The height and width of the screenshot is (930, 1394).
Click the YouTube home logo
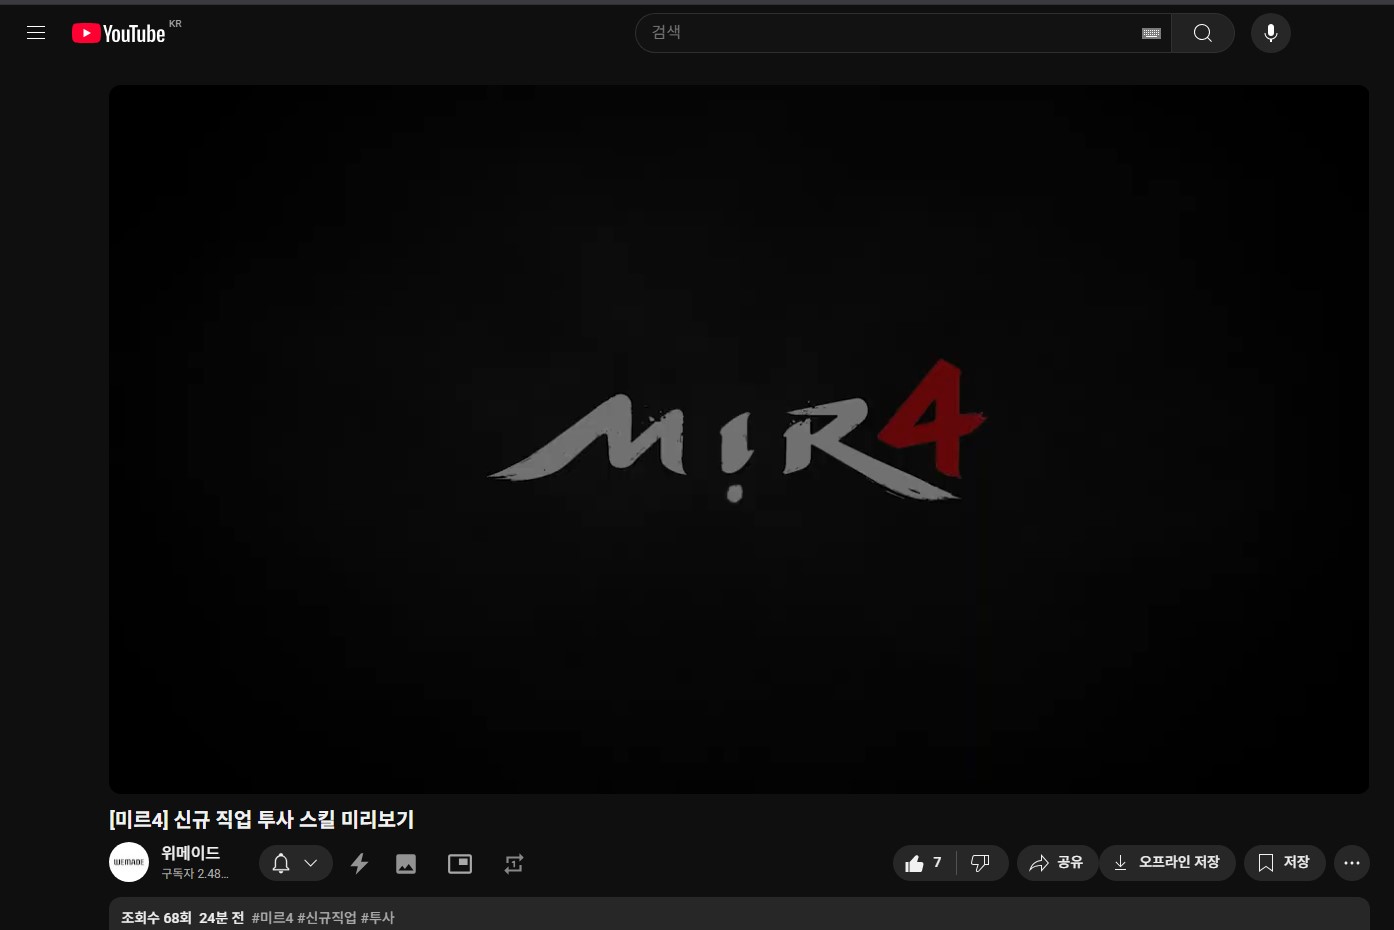pyautogui.click(x=119, y=34)
